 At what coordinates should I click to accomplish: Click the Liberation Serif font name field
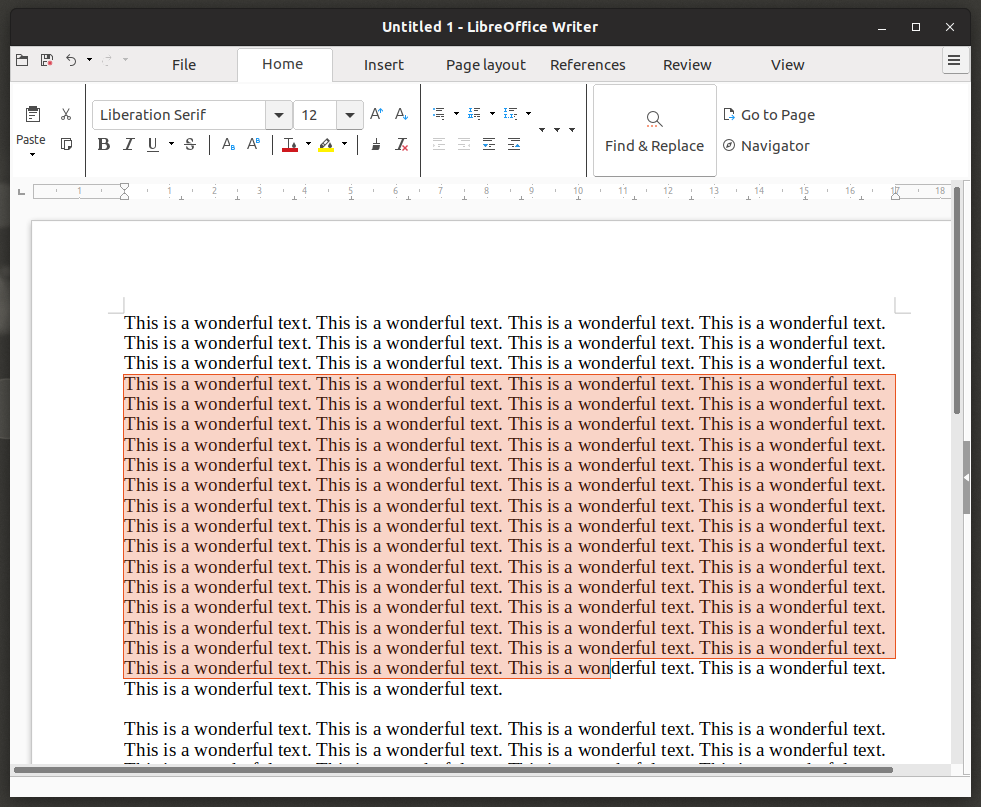tap(180, 115)
